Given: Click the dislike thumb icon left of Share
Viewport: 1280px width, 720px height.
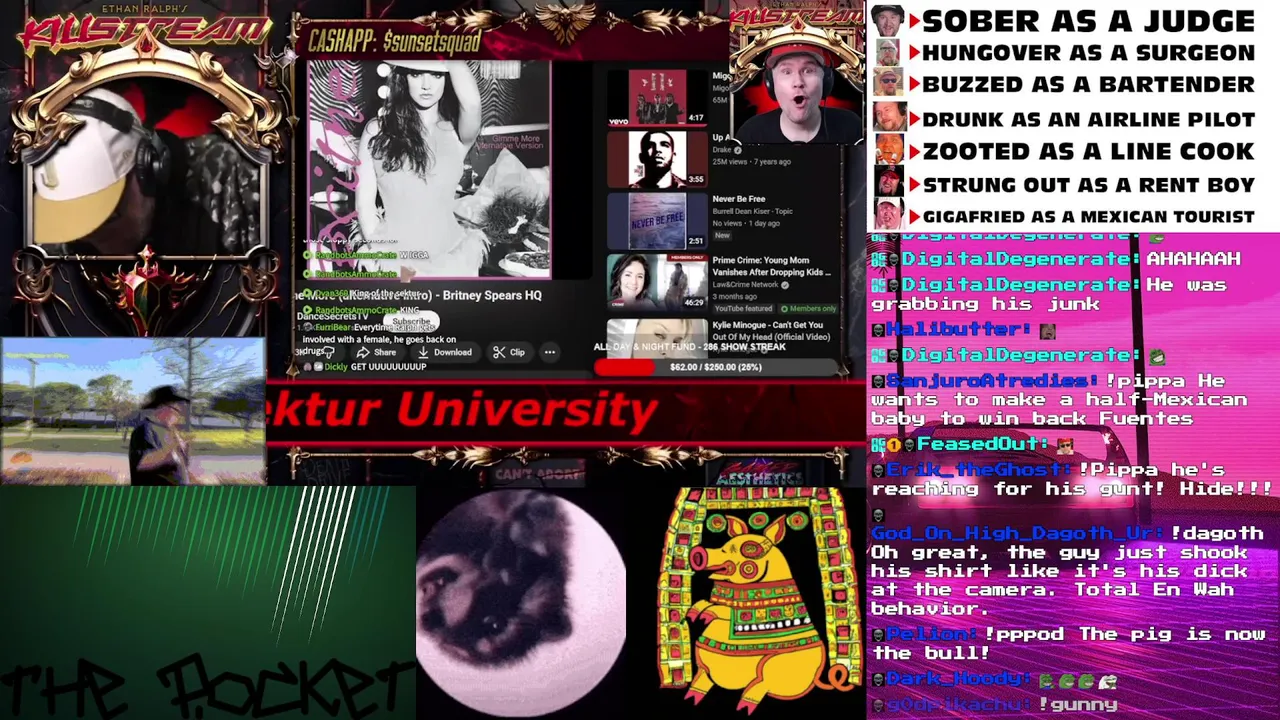Looking at the screenshot, I should pos(328,352).
